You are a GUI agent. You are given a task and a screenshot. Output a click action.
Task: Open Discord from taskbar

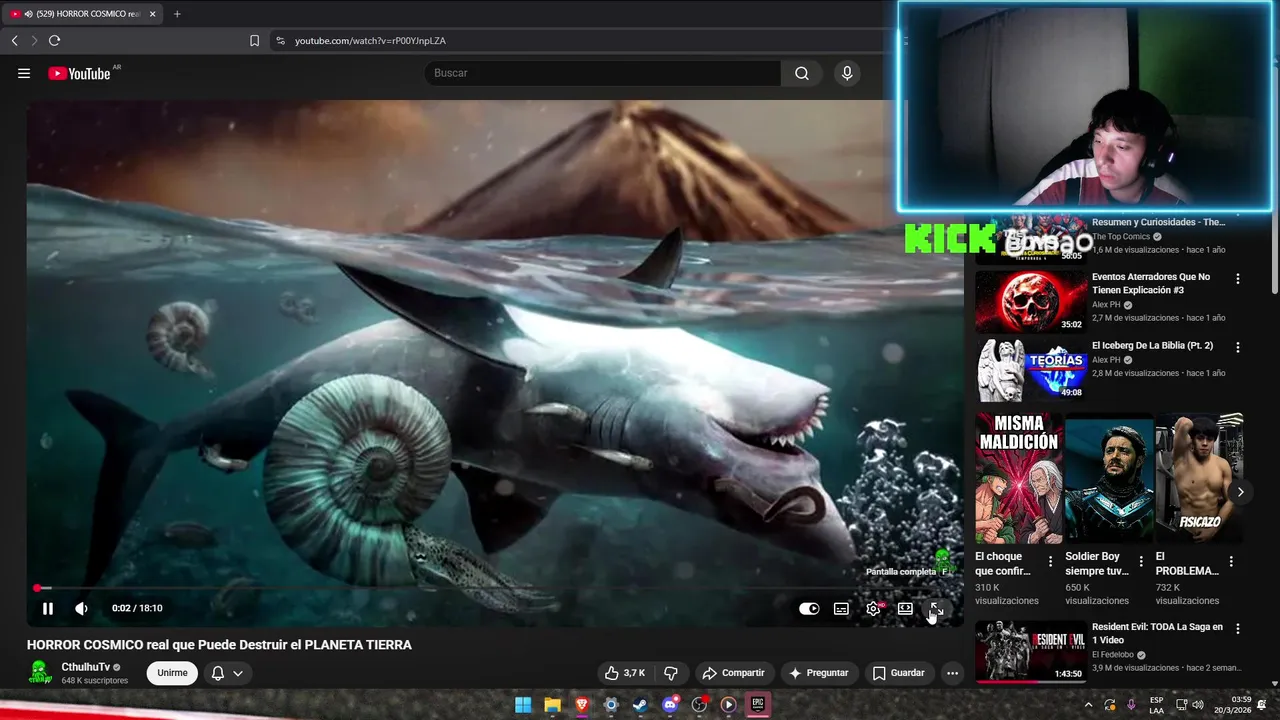point(670,705)
